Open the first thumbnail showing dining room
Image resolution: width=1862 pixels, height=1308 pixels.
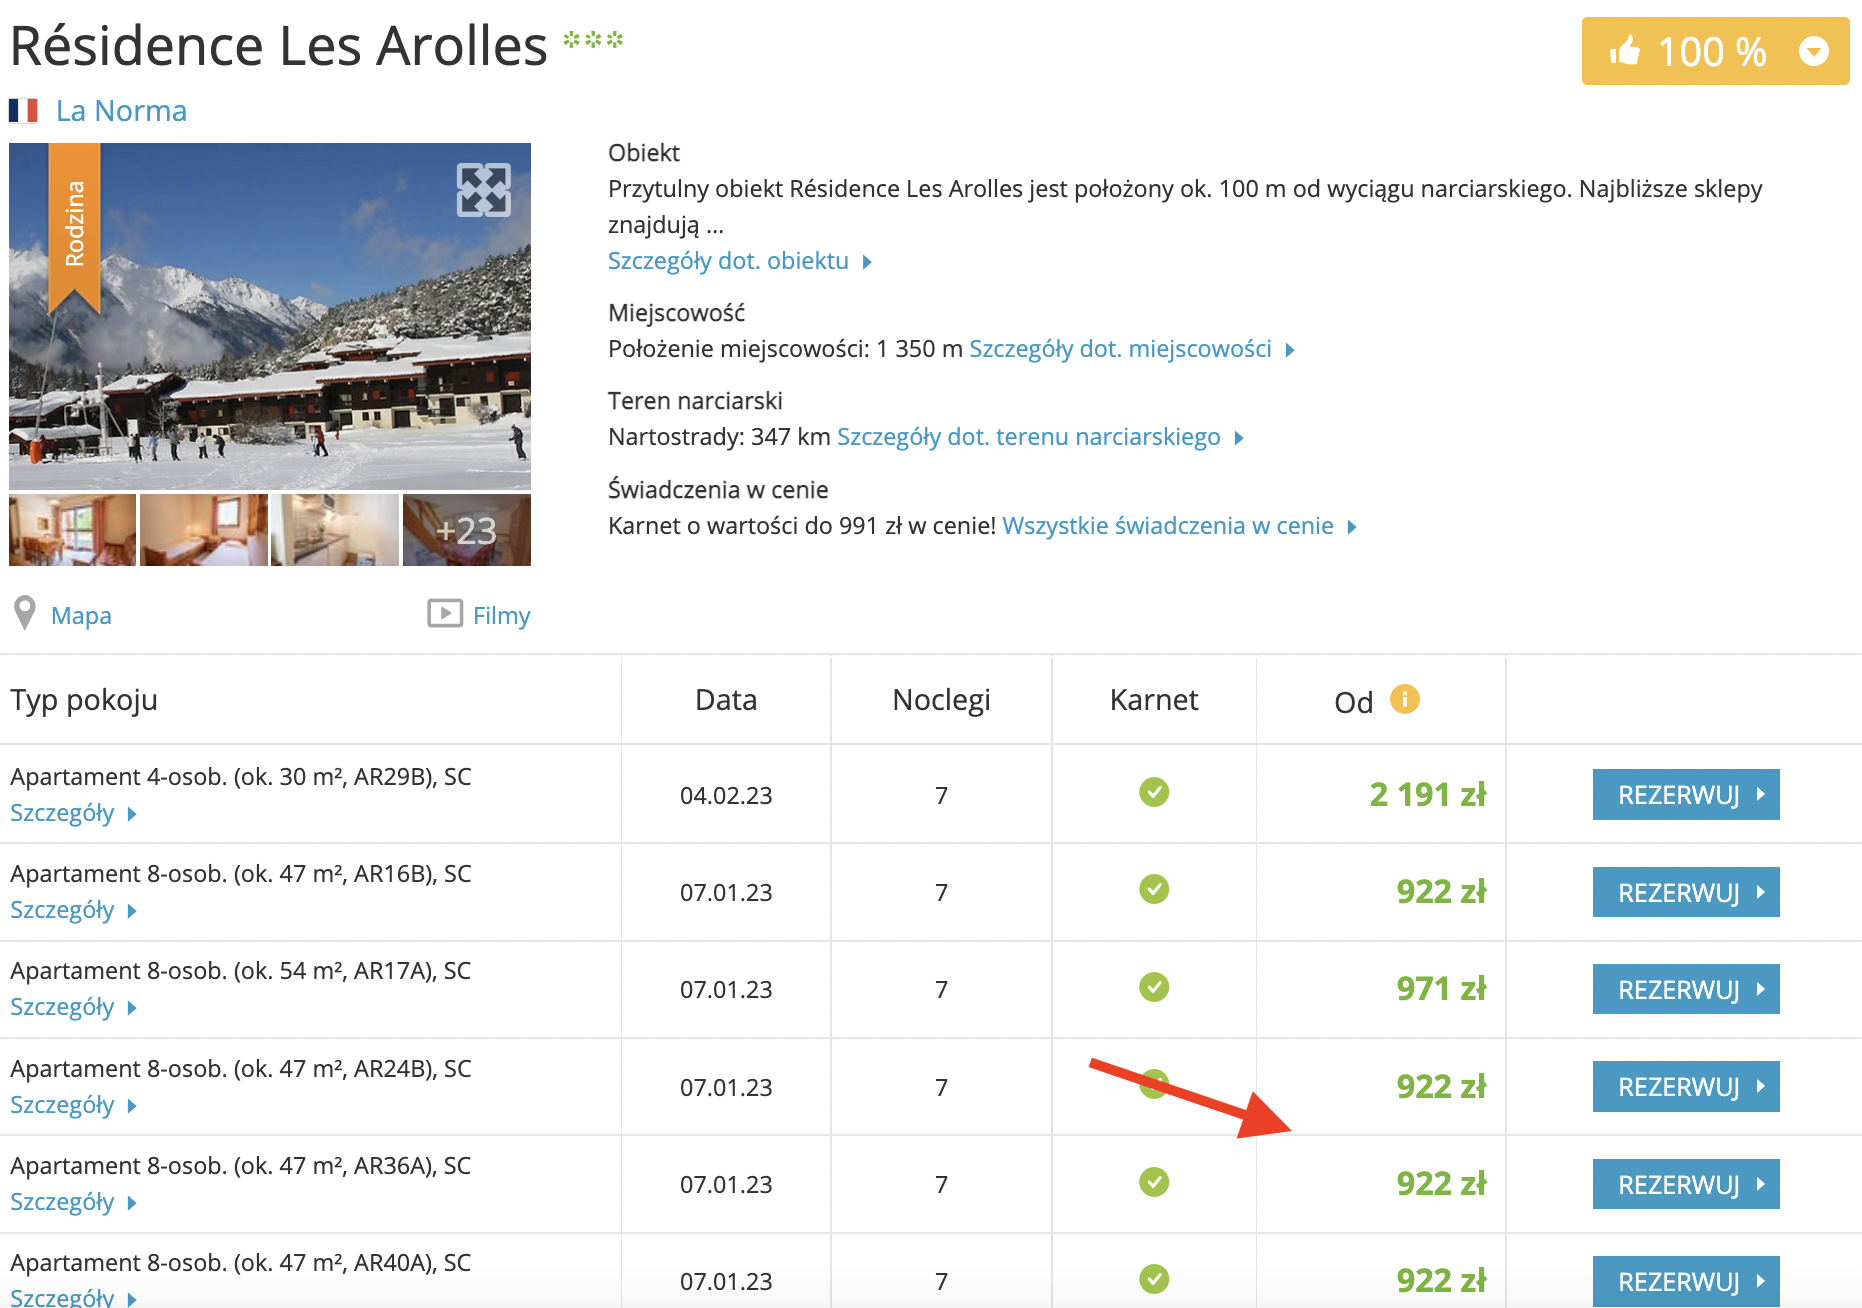click(72, 530)
